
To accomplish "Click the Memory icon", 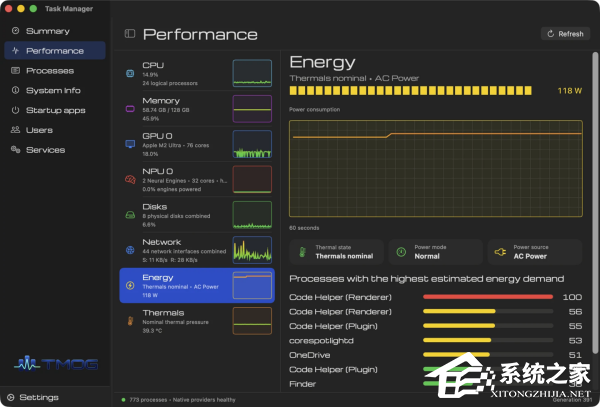I will 130,109.
